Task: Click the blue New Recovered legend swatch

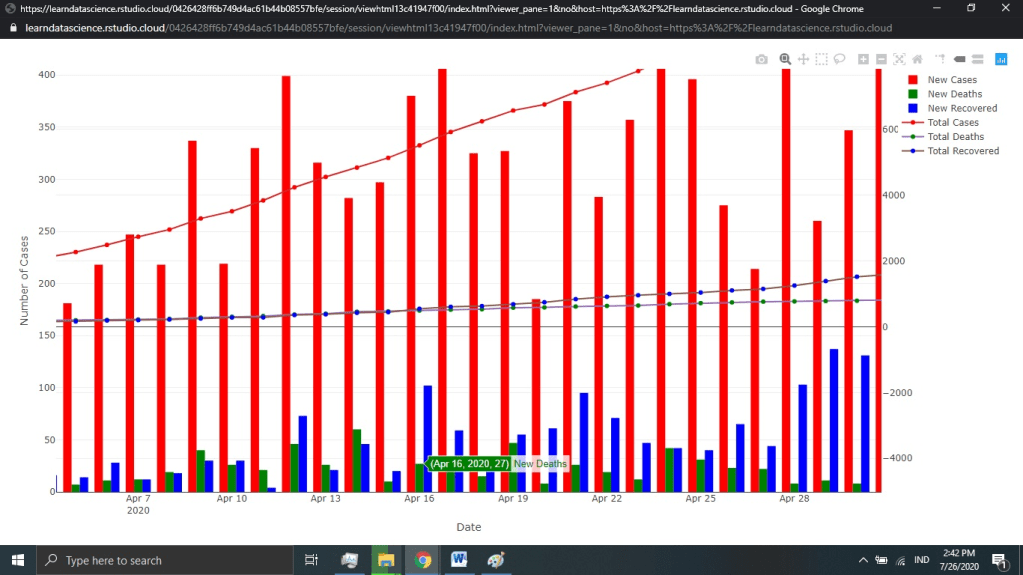Action: click(x=913, y=108)
